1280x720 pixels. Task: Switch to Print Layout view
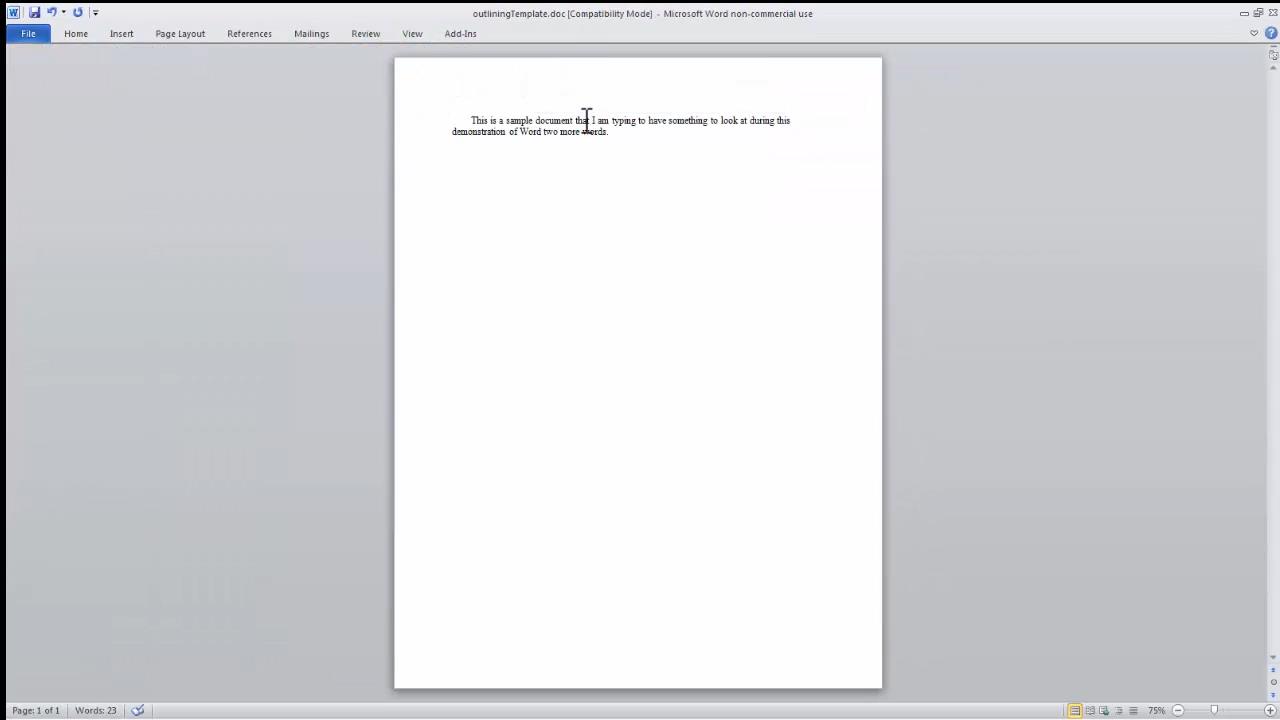point(1075,710)
